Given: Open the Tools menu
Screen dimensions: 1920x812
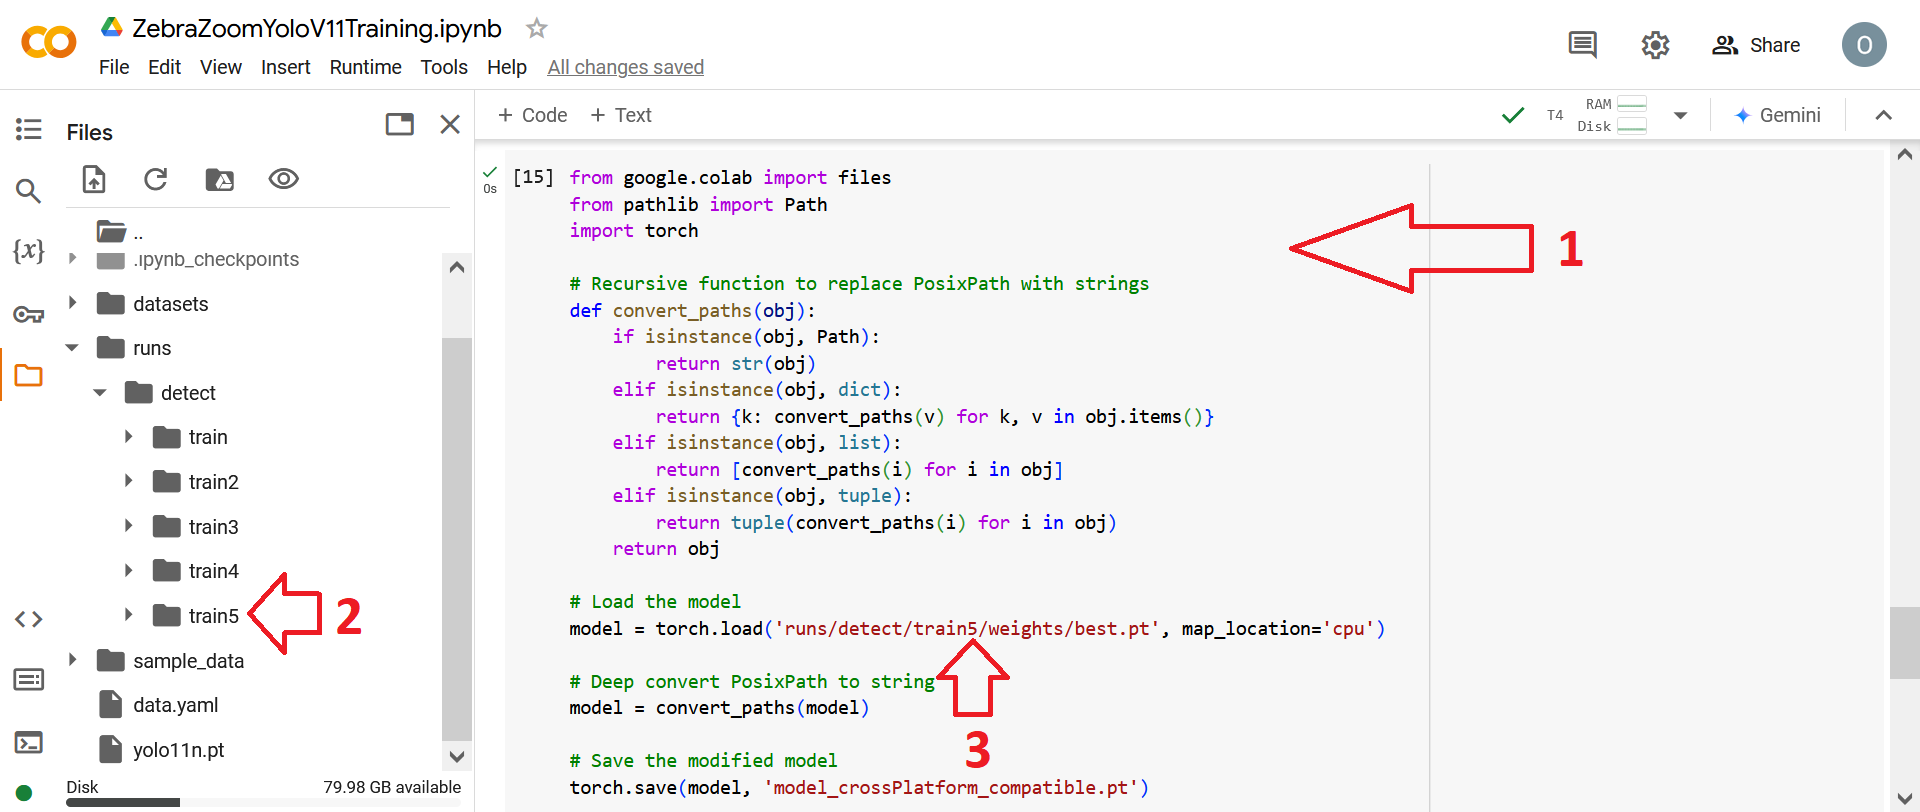Looking at the screenshot, I should click(444, 67).
